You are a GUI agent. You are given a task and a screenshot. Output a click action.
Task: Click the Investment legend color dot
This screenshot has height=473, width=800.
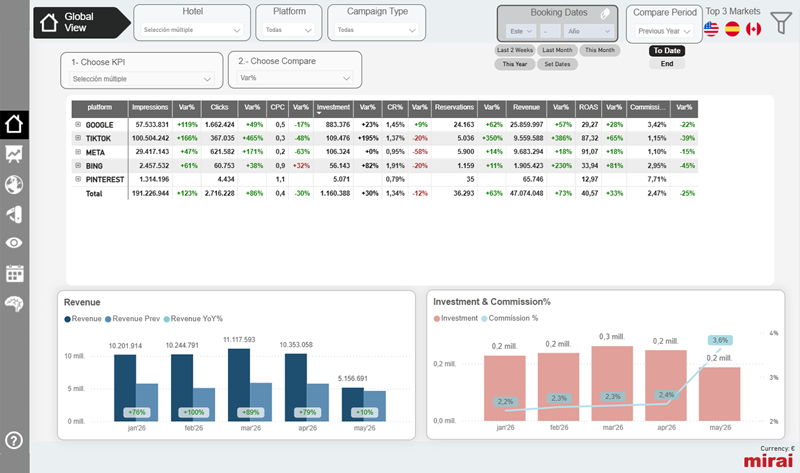[437, 318]
